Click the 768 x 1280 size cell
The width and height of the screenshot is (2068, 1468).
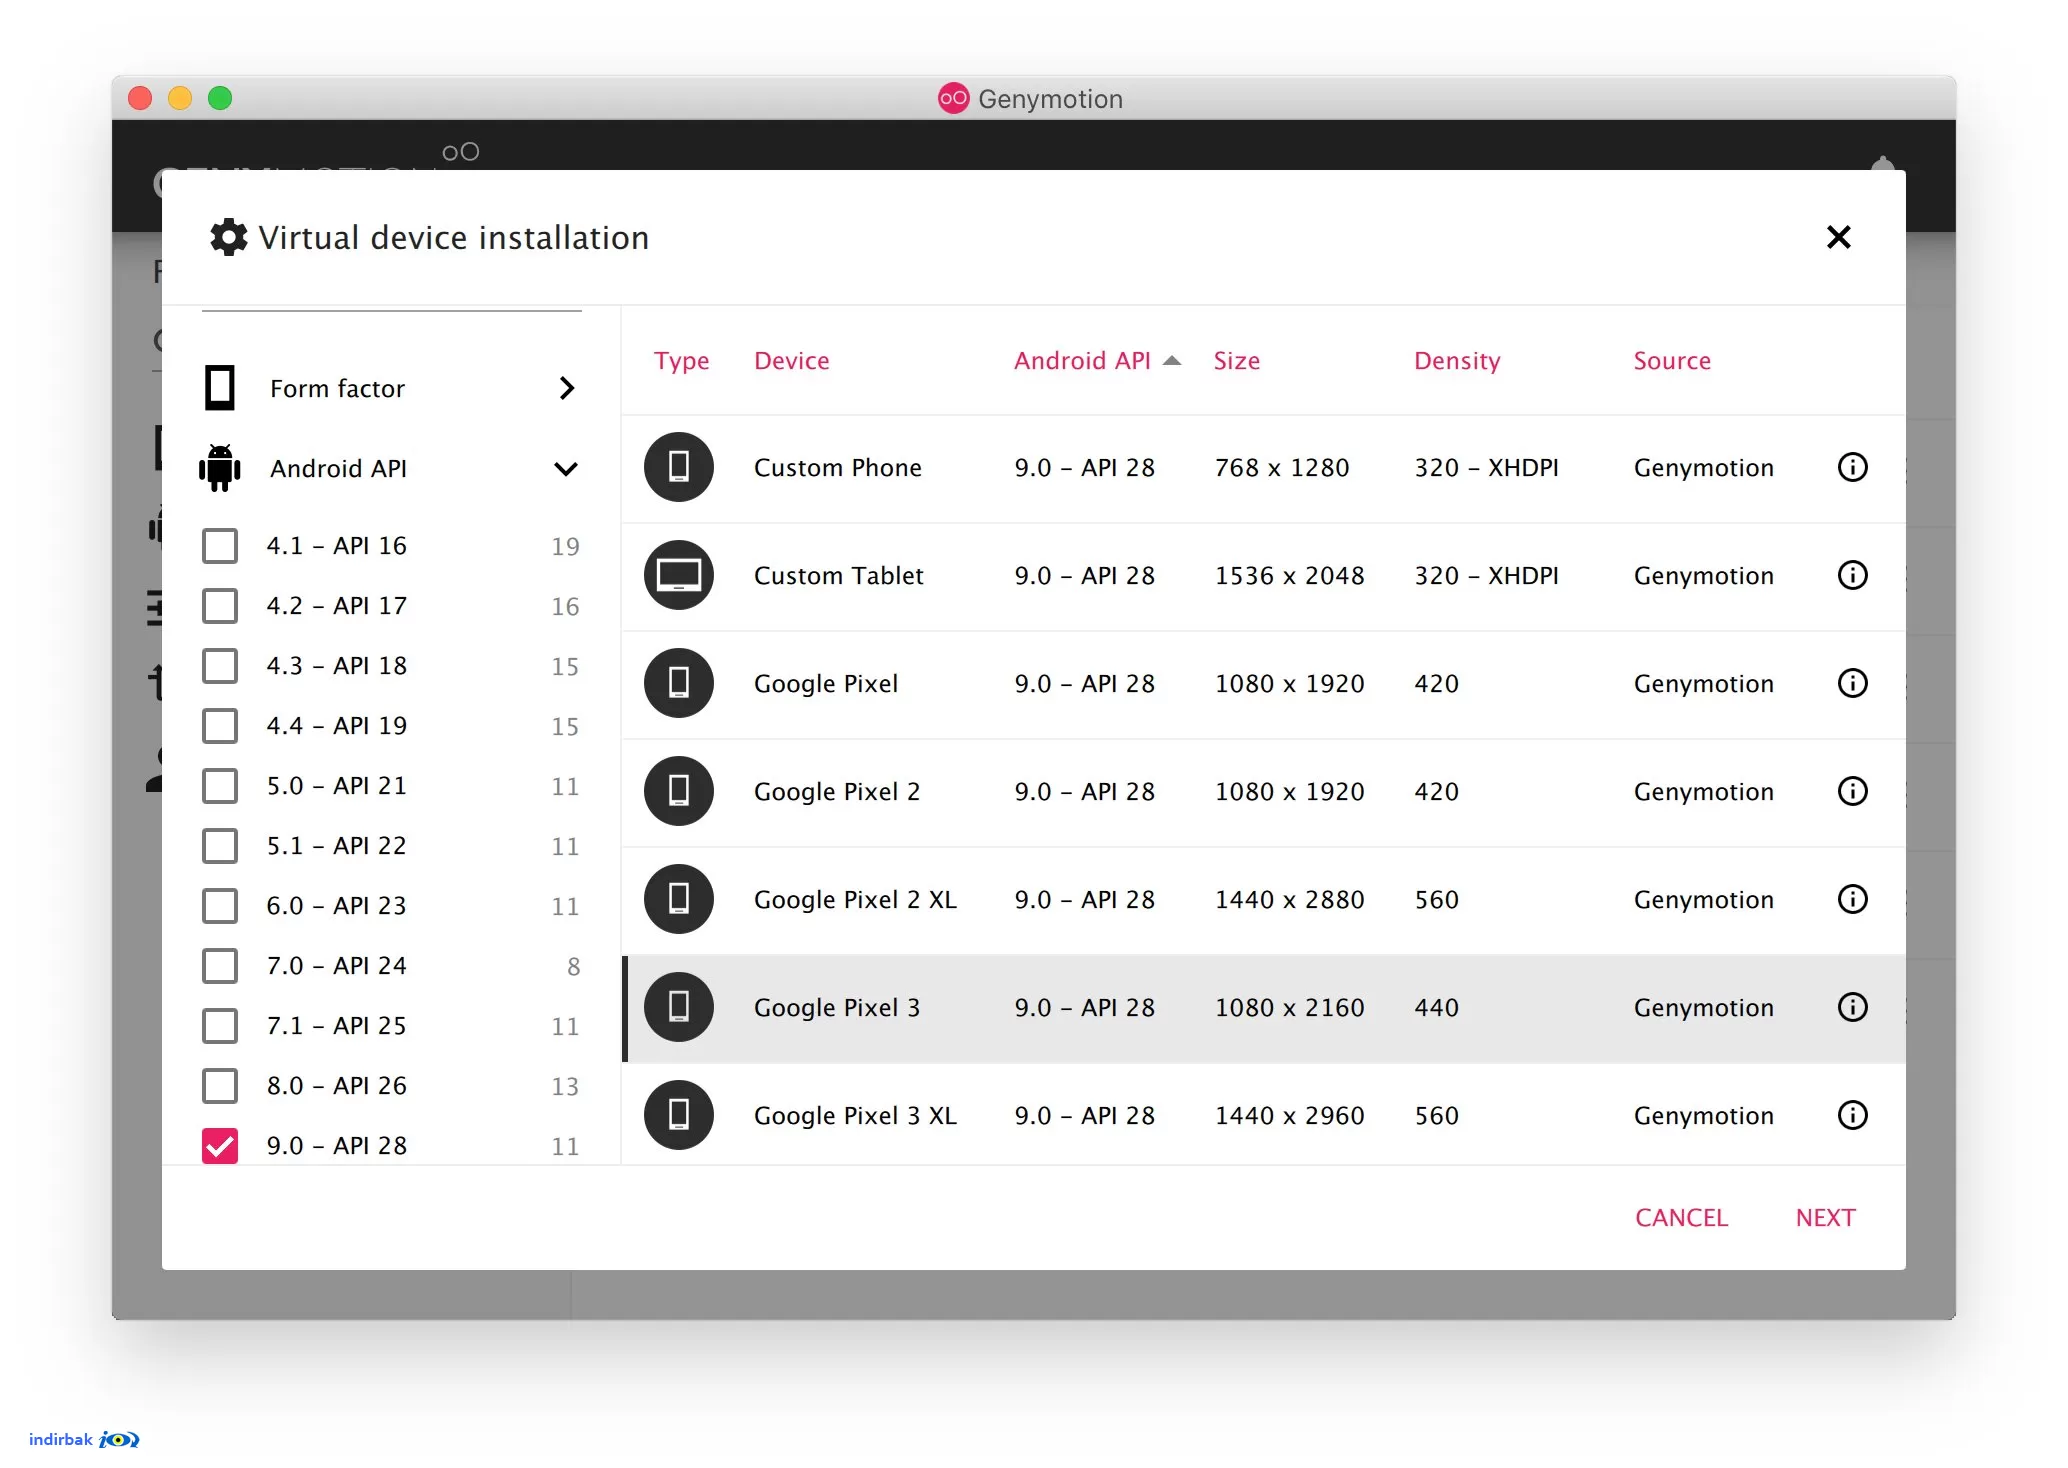pos(1281,468)
